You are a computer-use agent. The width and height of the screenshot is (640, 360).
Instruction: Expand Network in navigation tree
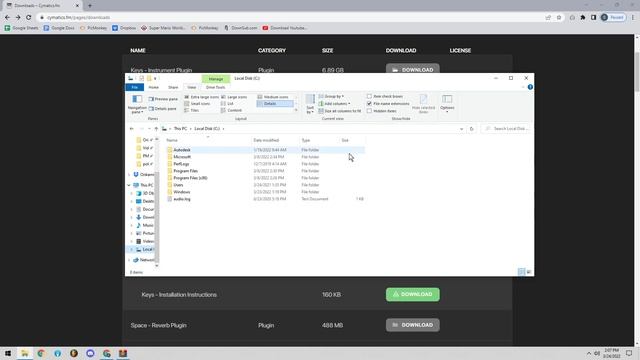129,260
